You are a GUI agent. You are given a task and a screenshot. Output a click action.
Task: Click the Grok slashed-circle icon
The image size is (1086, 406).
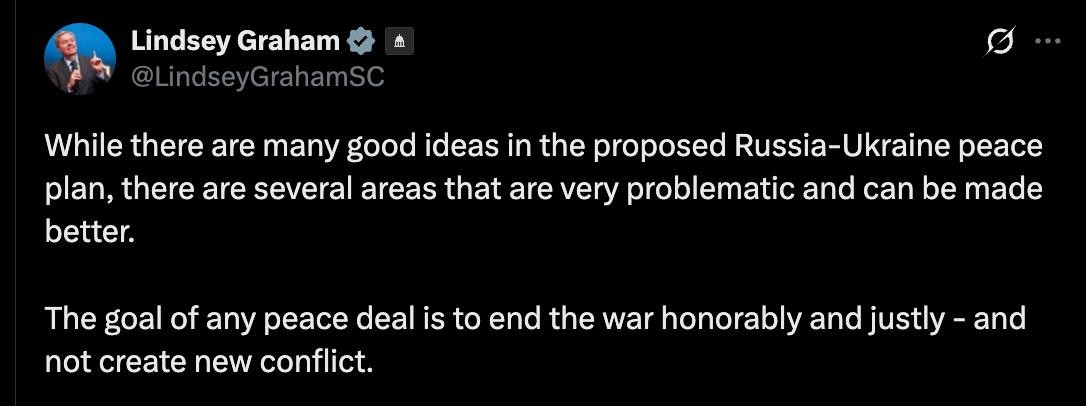[x=998, y=42]
